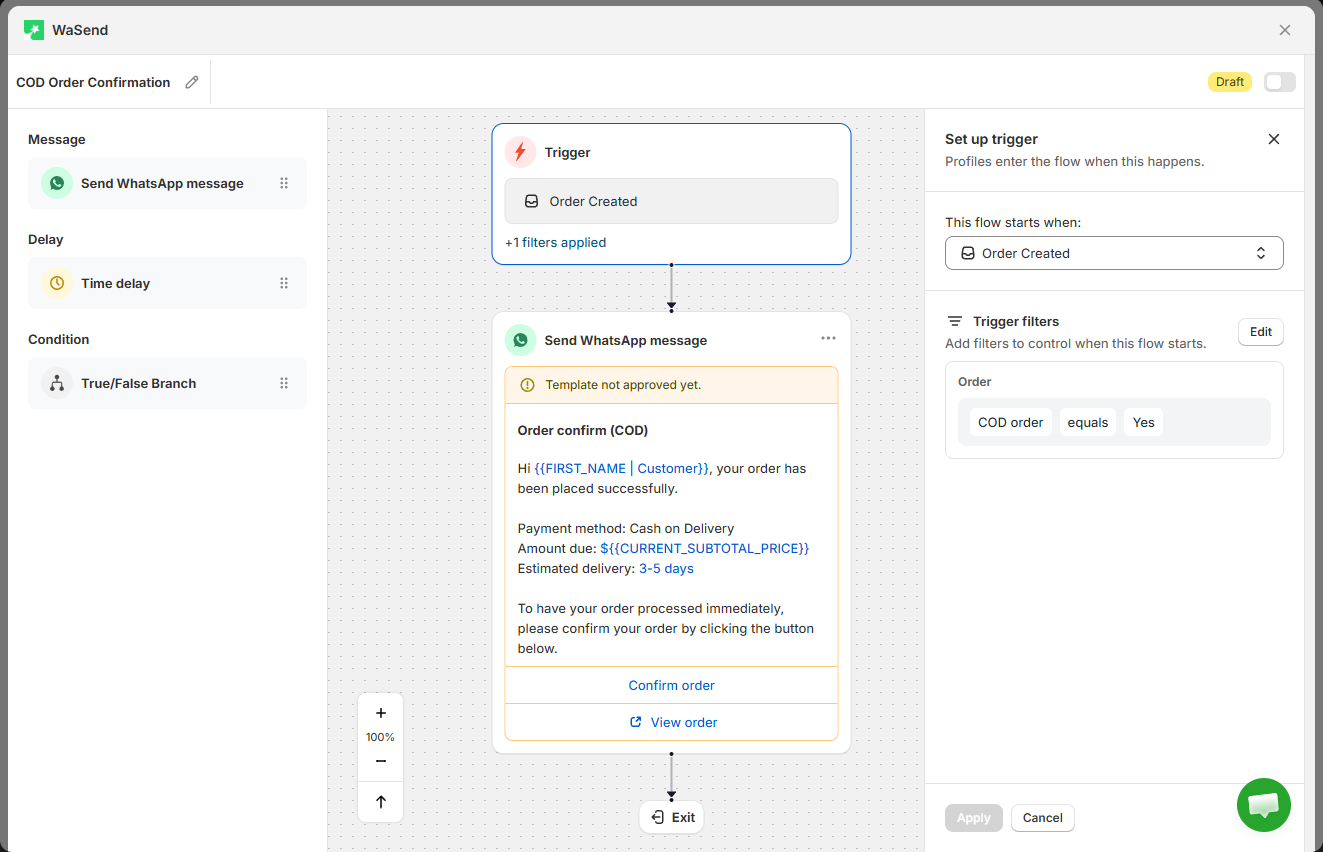This screenshot has width=1323, height=852.
Task: Grab drag handle for True/False Branch
Action: [284, 383]
